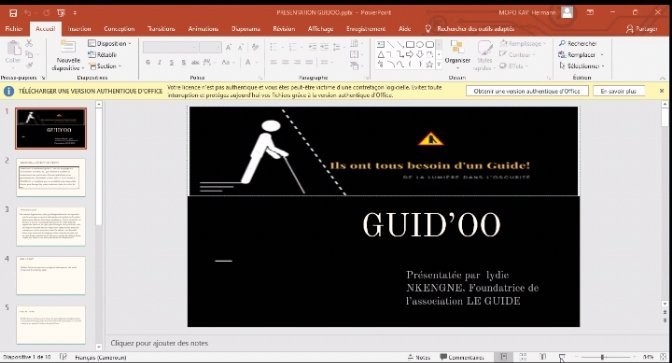This screenshot has width=672, height=363.
Task: Switch to the Révision tab
Action: click(284, 29)
